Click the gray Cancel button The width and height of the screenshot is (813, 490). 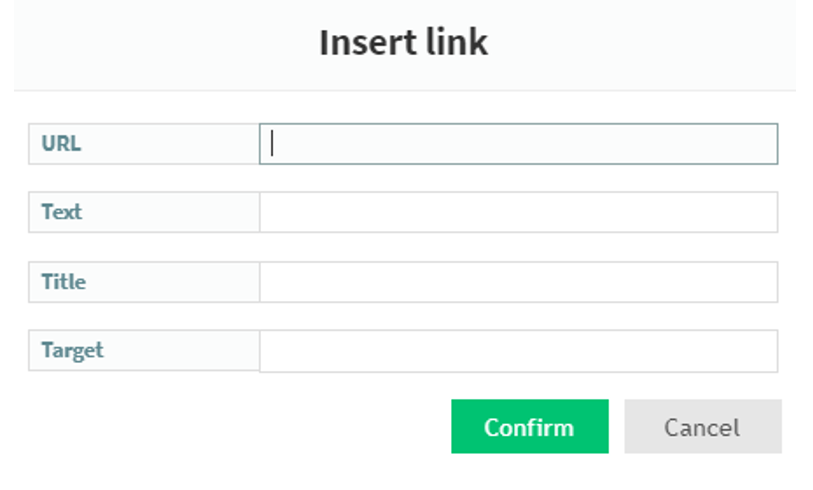pyautogui.click(x=702, y=427)
